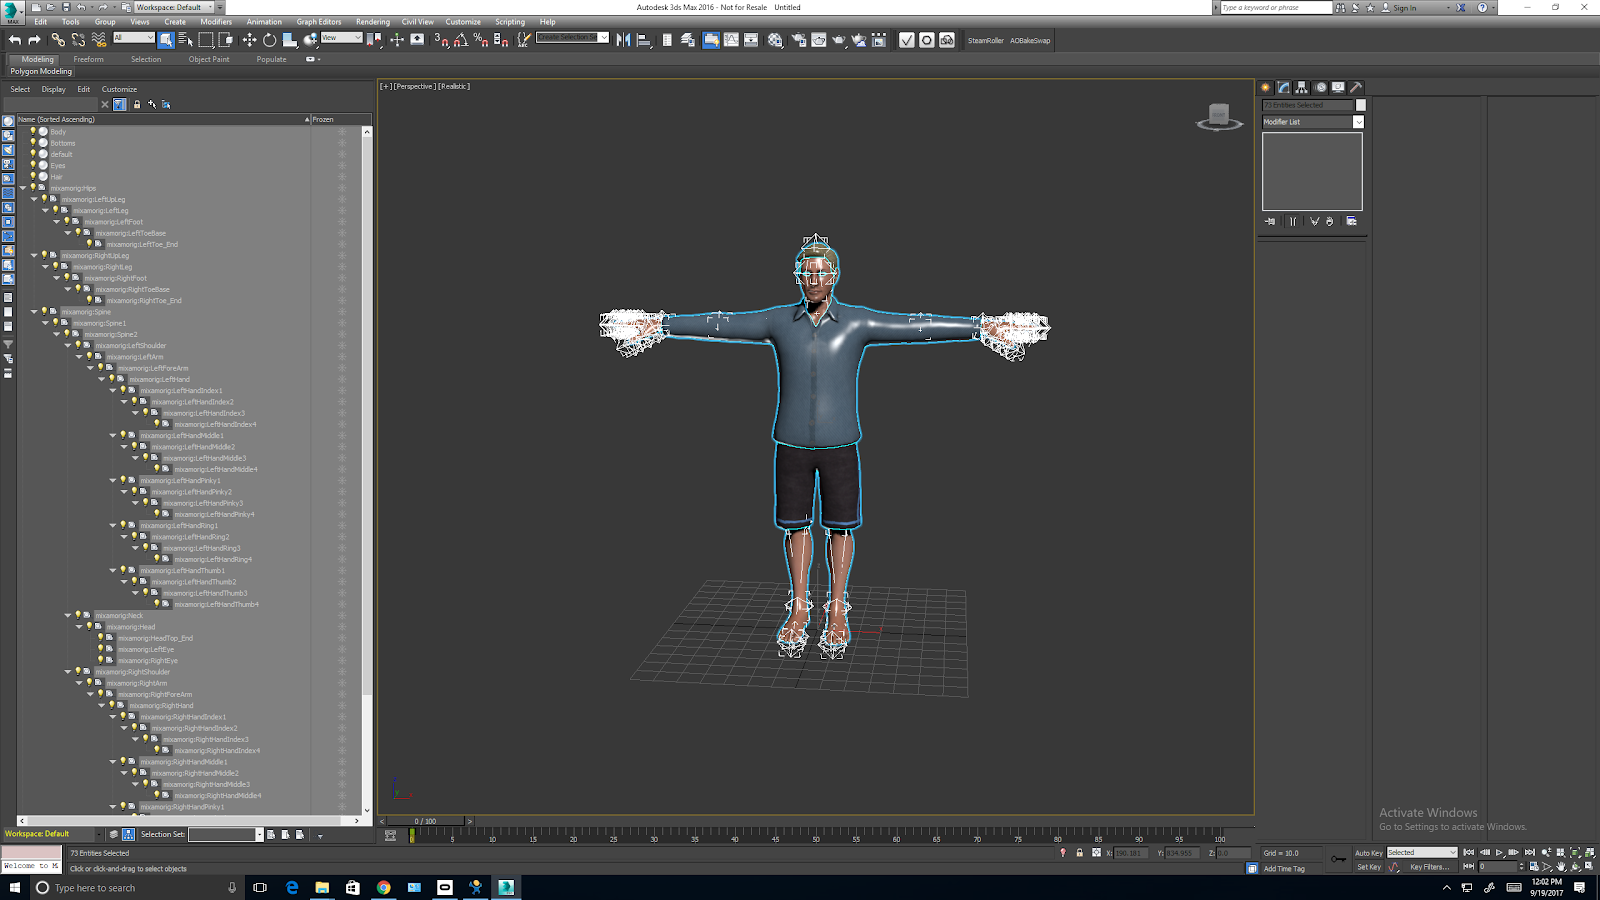Viewport: 1600px width, 900px height.
Task: Click the Mirror tool icon
Action: [x=623, y=40]
